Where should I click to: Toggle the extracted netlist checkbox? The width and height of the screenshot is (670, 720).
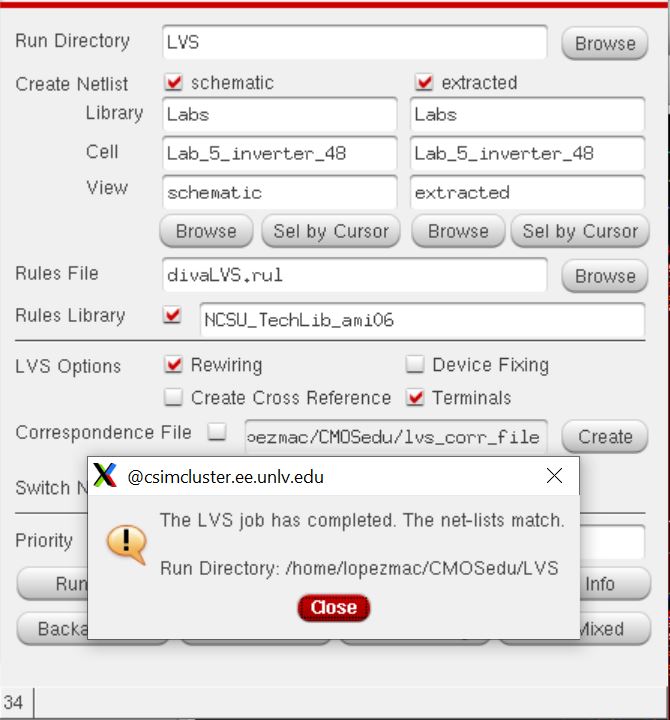[x=424, y=83]
